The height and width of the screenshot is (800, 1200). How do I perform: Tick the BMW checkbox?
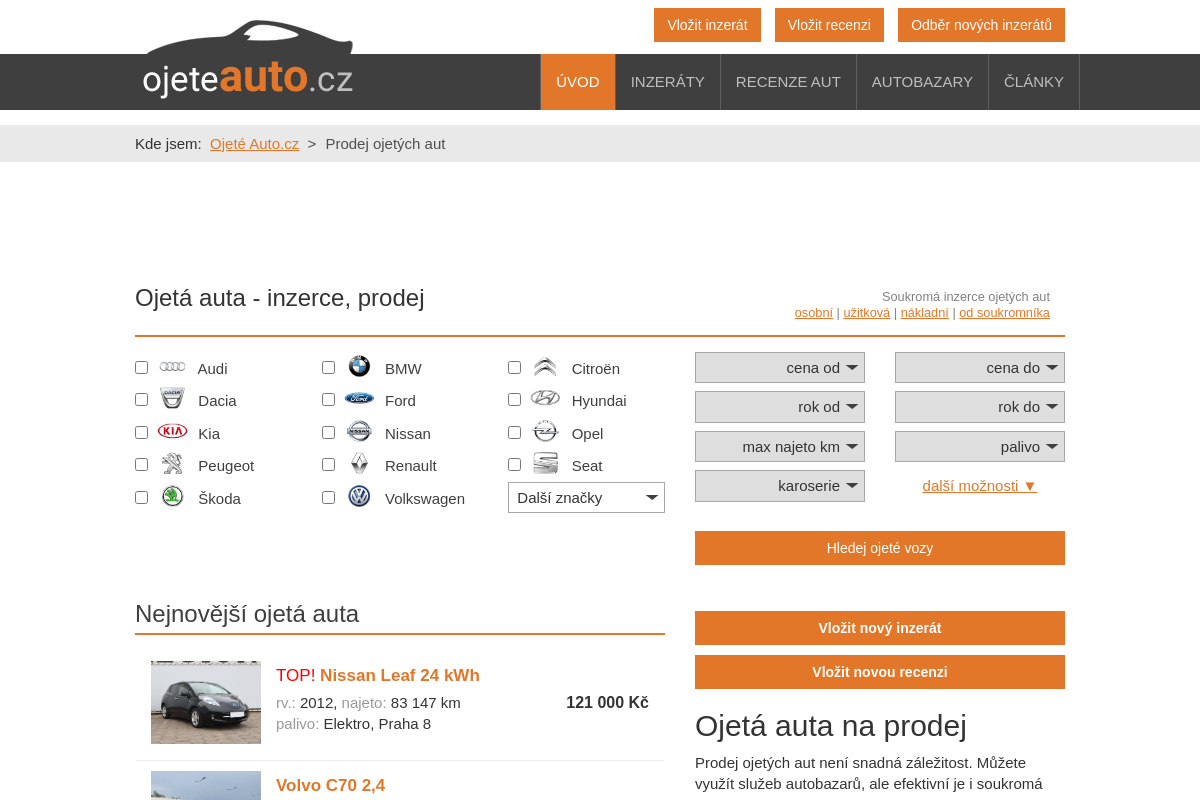pos(328,367)
